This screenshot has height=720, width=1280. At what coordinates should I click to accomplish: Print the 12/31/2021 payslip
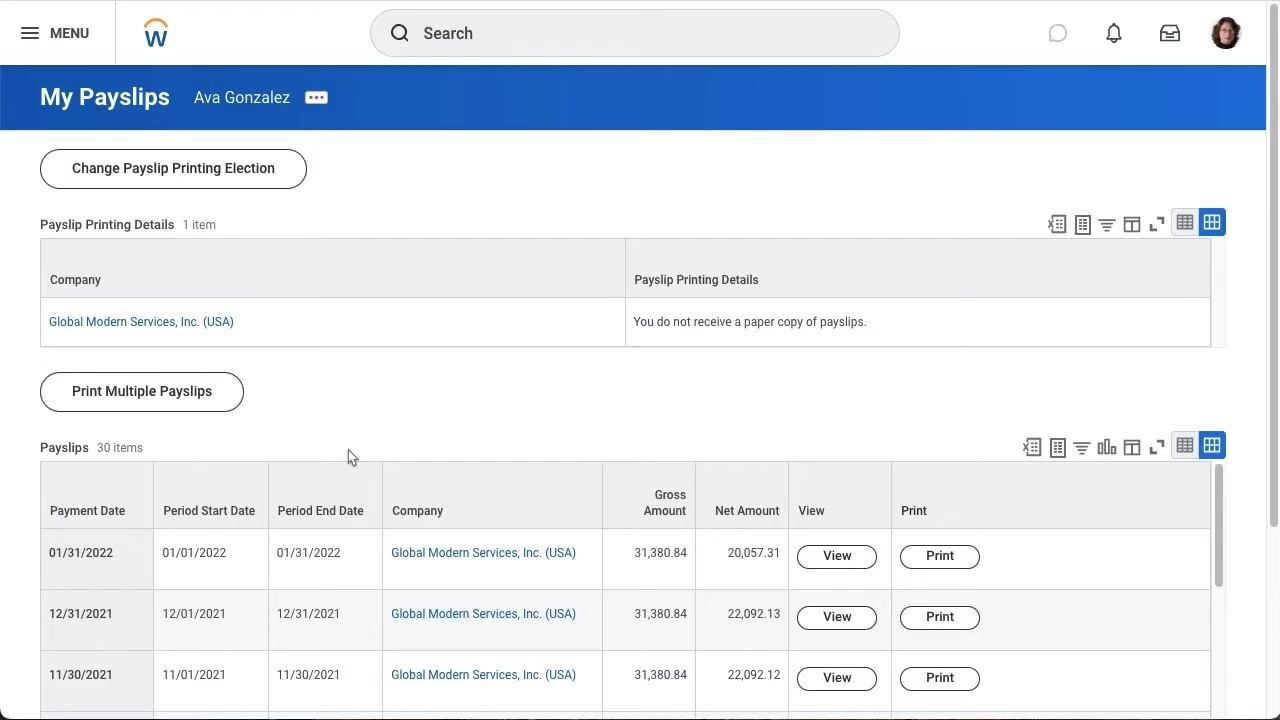tap(940, 618)
